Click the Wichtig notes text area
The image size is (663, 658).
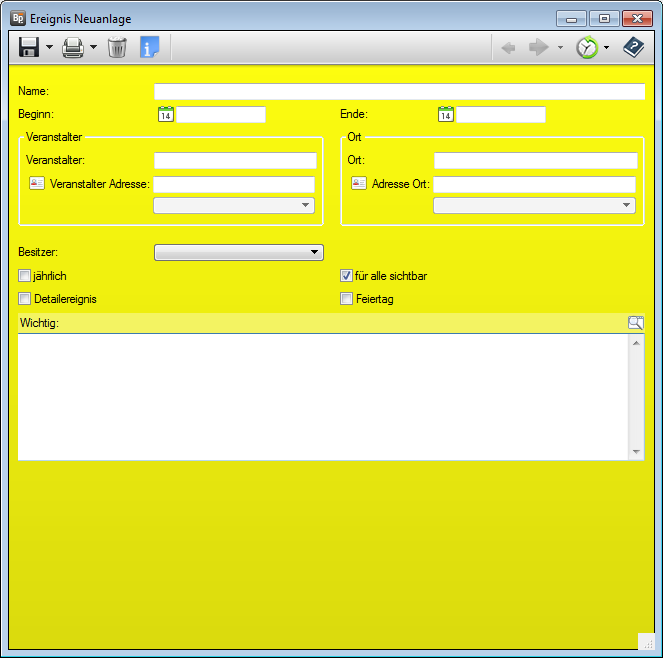[x=324, y=396]
